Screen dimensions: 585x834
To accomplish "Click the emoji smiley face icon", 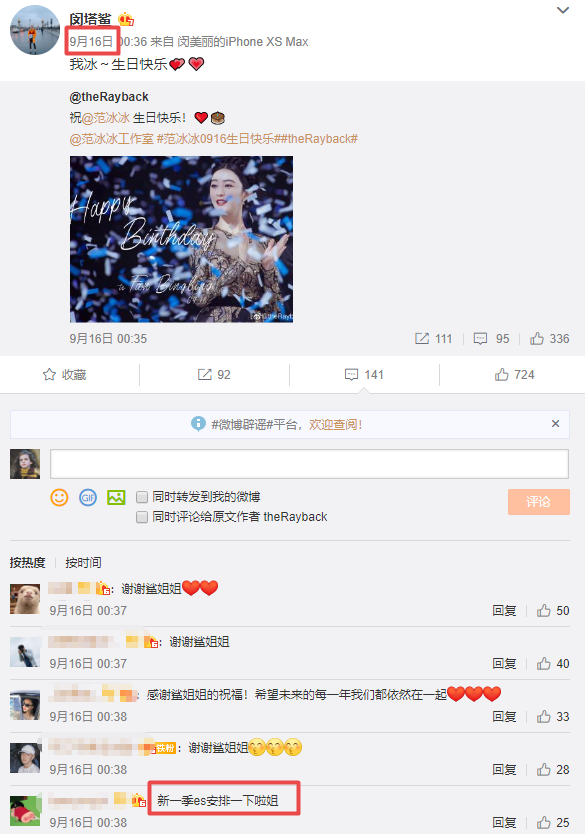I will (59, 497).
